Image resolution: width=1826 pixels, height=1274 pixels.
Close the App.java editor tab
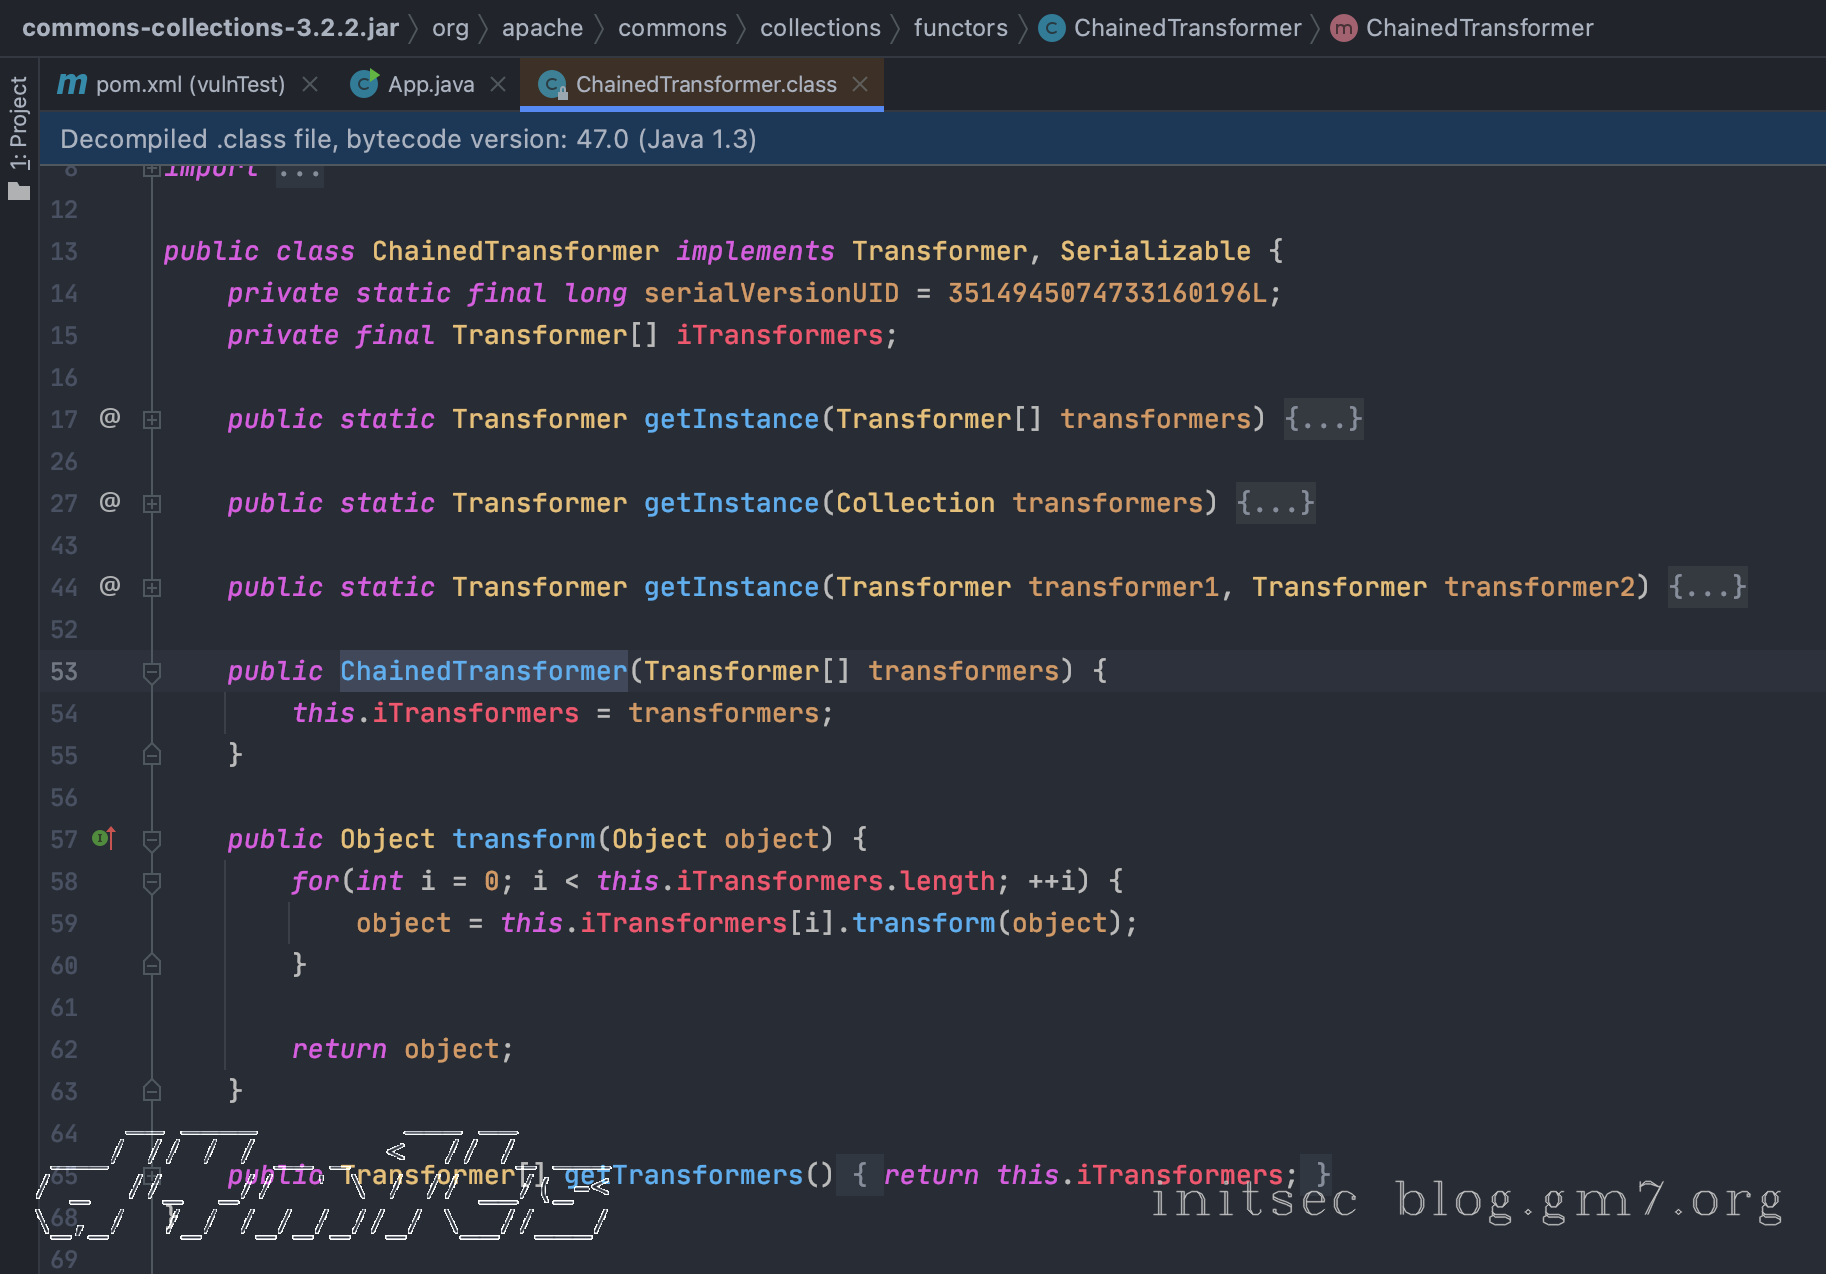click(498, 84)
